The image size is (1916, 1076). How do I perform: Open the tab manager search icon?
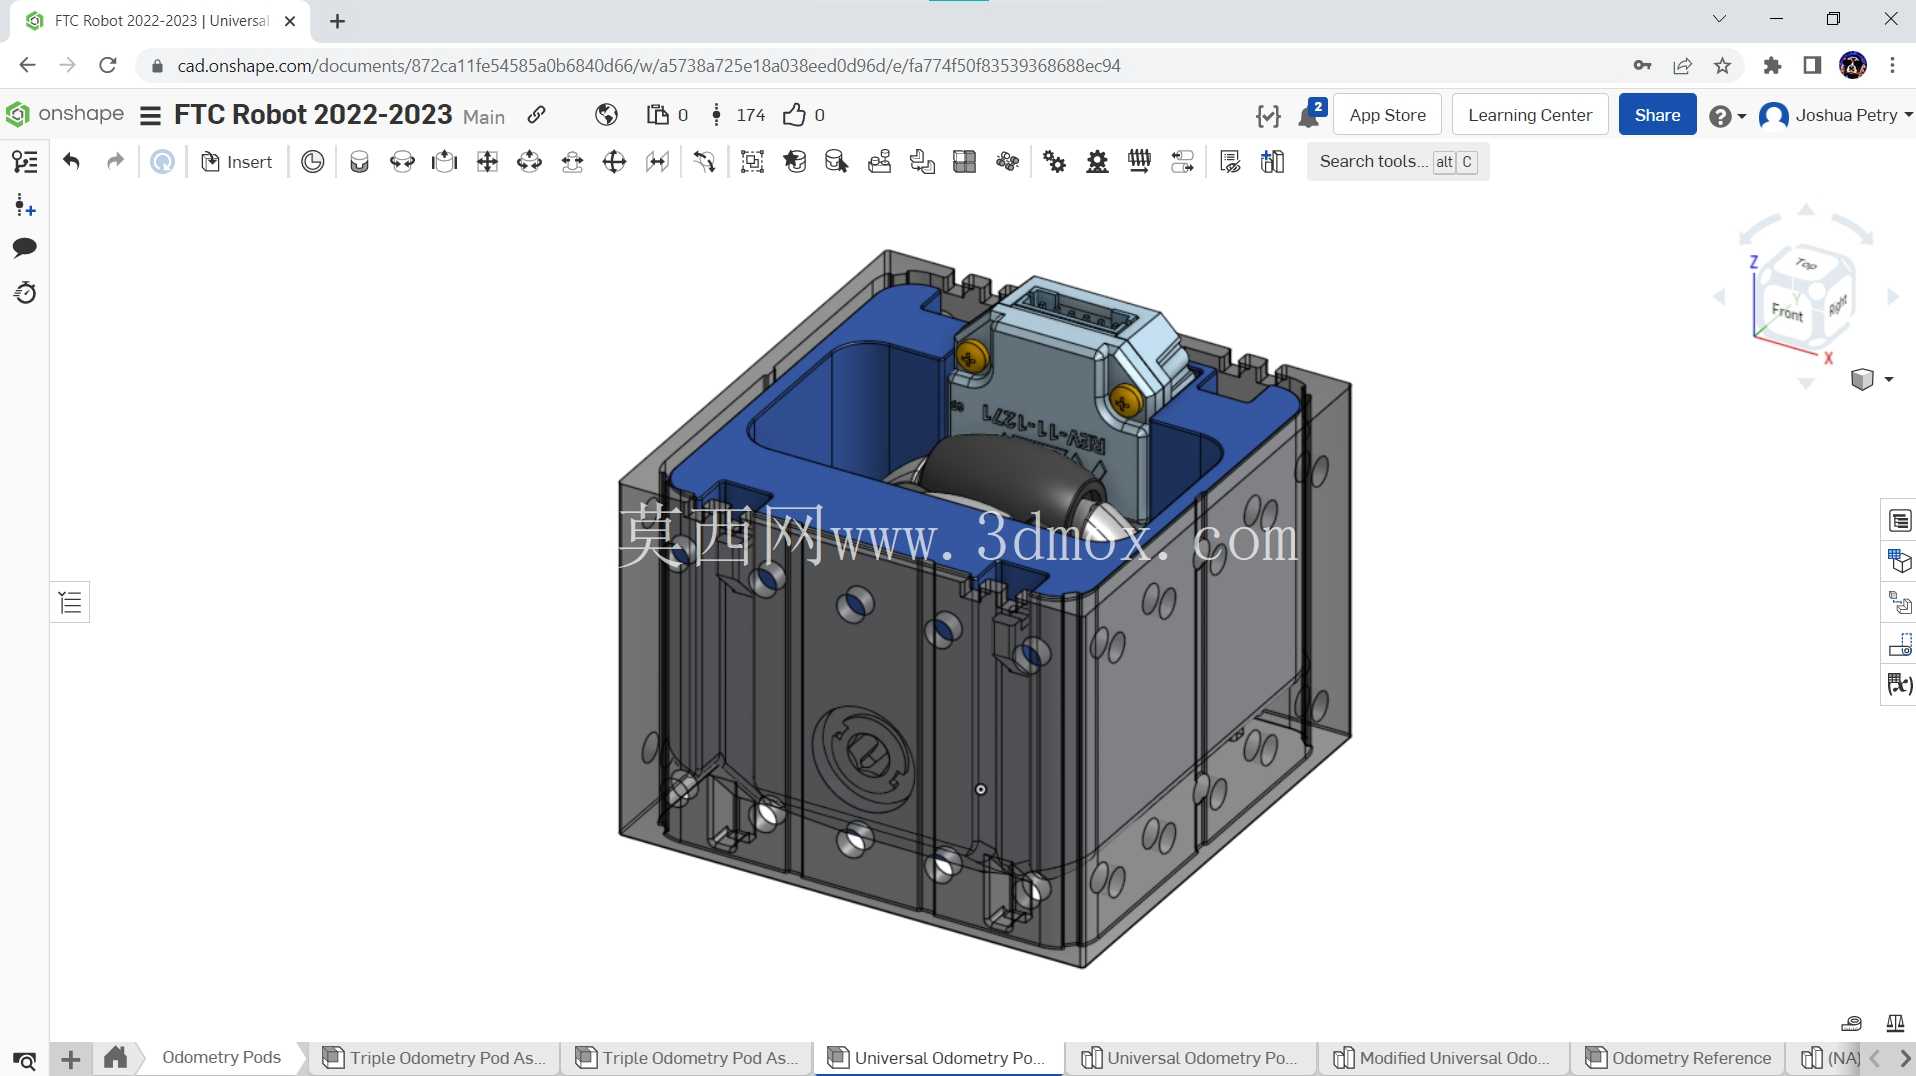coord(25,1060)
